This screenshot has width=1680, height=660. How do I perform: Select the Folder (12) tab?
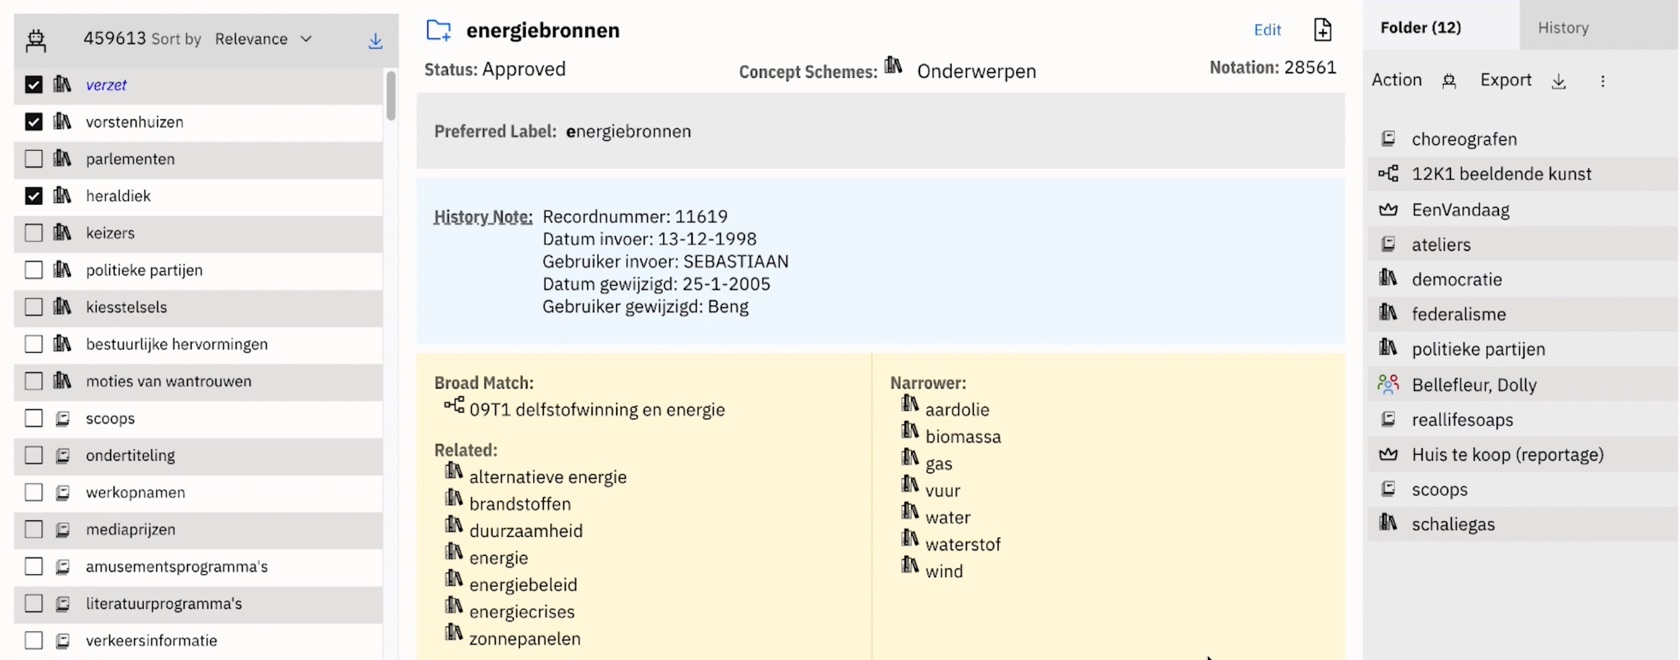coord(1420,27)
